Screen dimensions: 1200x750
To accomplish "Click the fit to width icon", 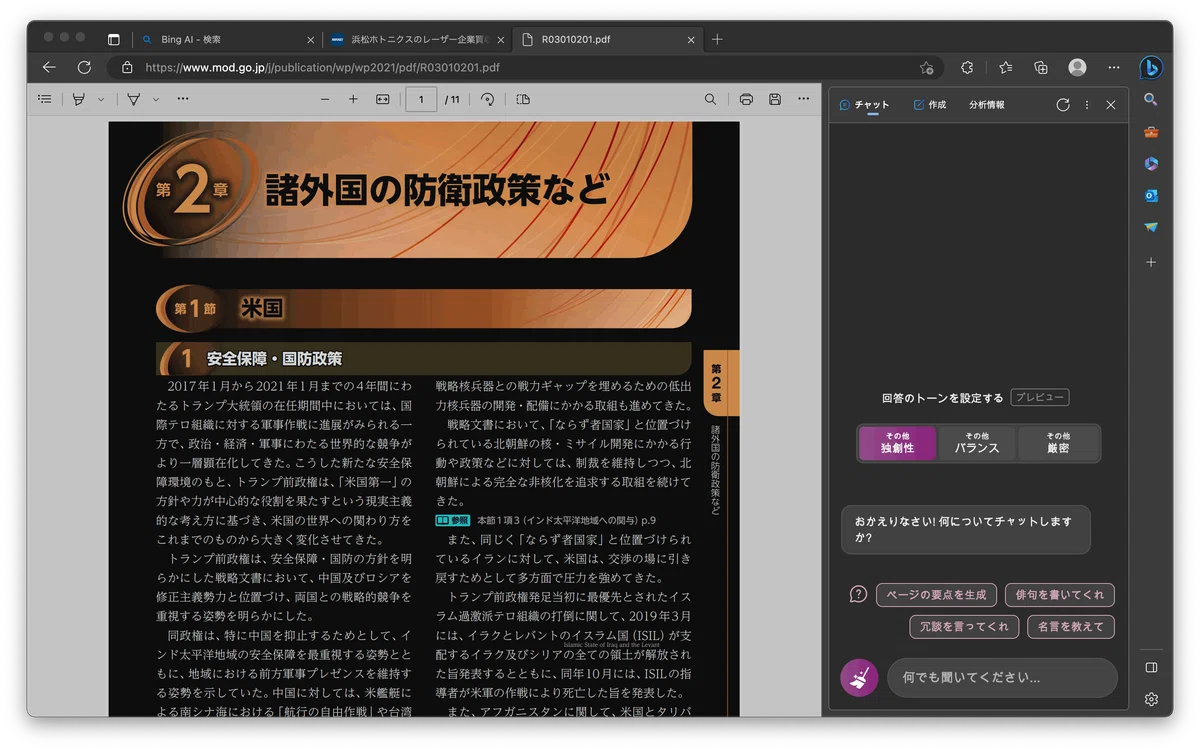I will click(x=382, y=99).
